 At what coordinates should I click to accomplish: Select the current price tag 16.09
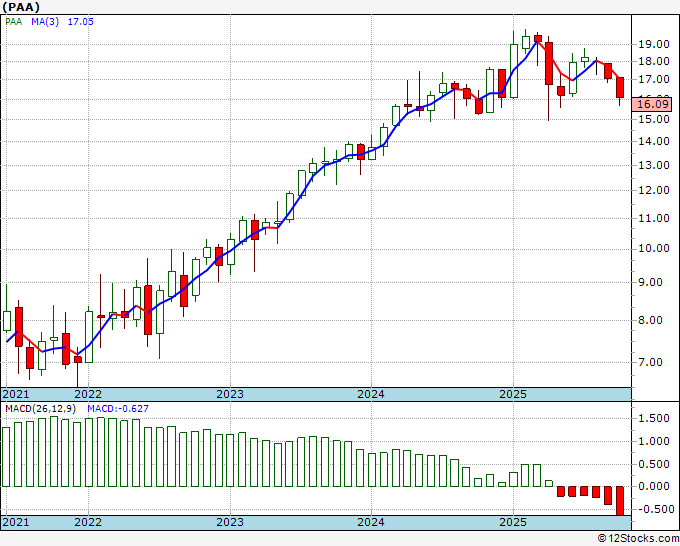tap(652, 104)
